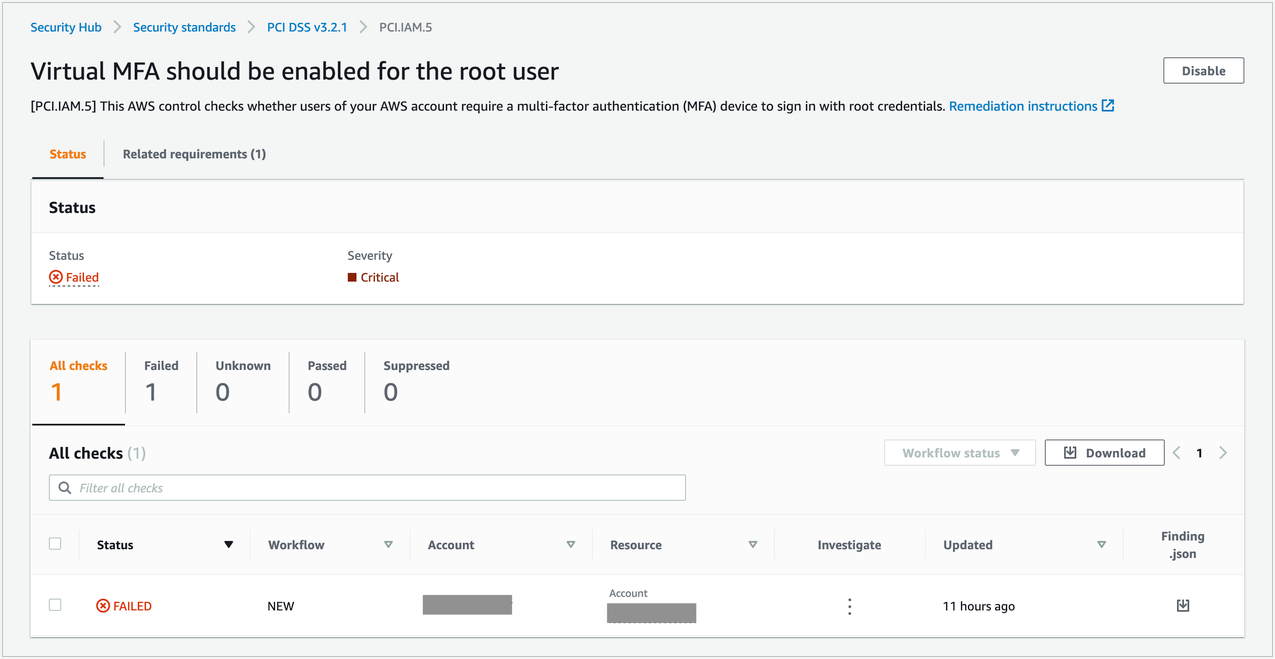Click the previous page arrow icon

tap(1175, 452)
